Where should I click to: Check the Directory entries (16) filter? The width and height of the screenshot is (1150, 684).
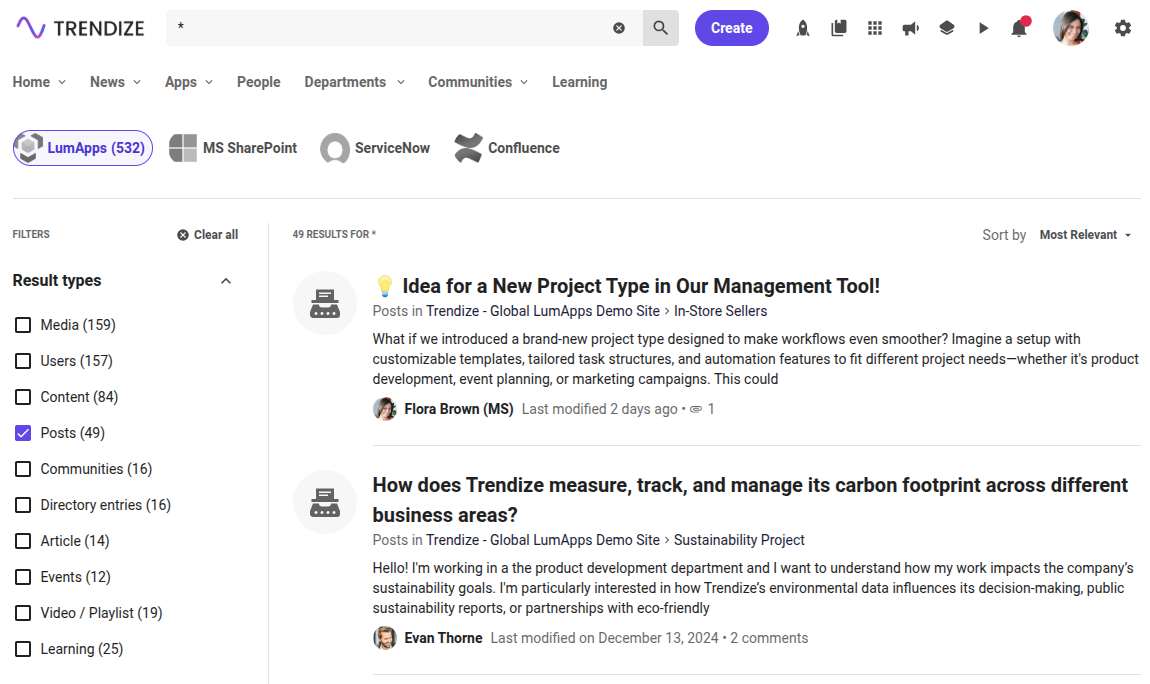click(23, 504)
